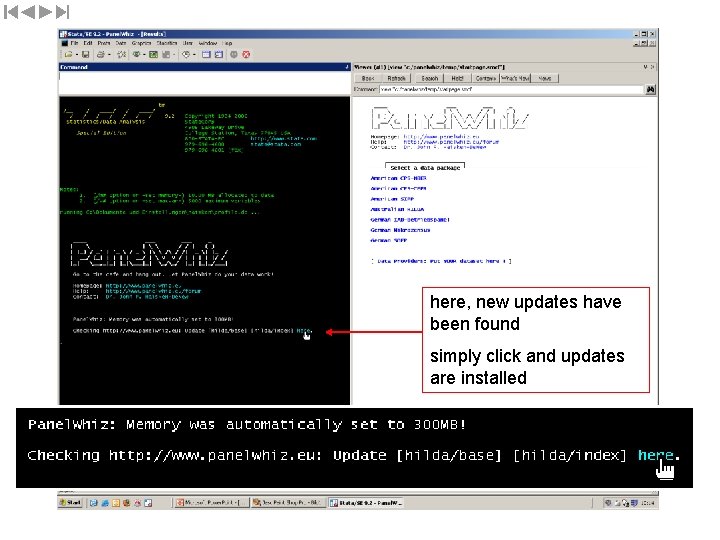Jump to the last slide control
The image size is (720, 540).
tap(62, 12)
